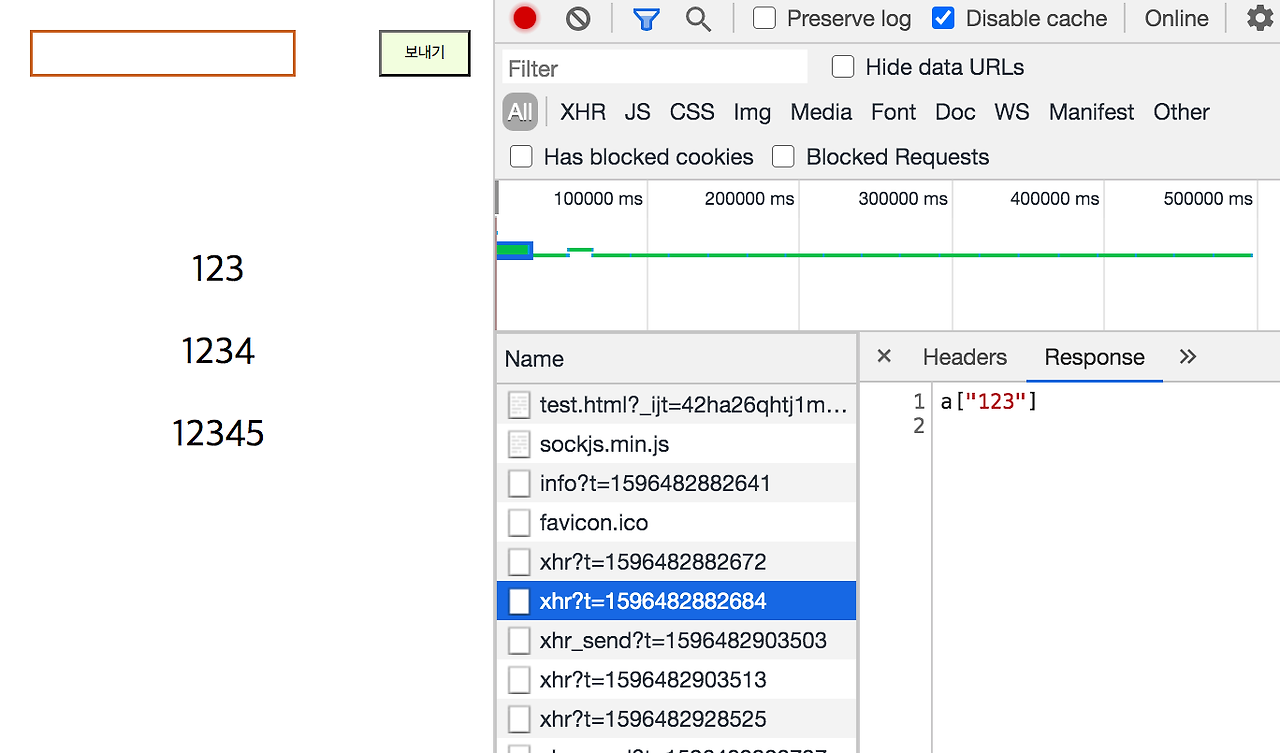Viewport: 1280px width, 753px height.
Task: Open DevTools settings gear
Action: 1259,17
